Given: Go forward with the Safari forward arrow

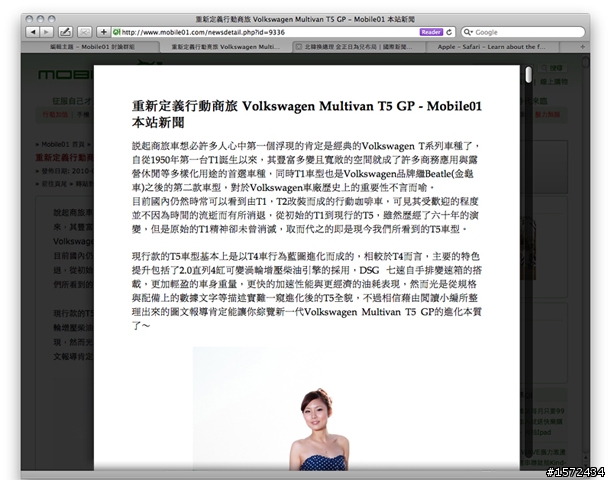Looking at the screenshot, I should pyautogui.click(x=46, y=32).
